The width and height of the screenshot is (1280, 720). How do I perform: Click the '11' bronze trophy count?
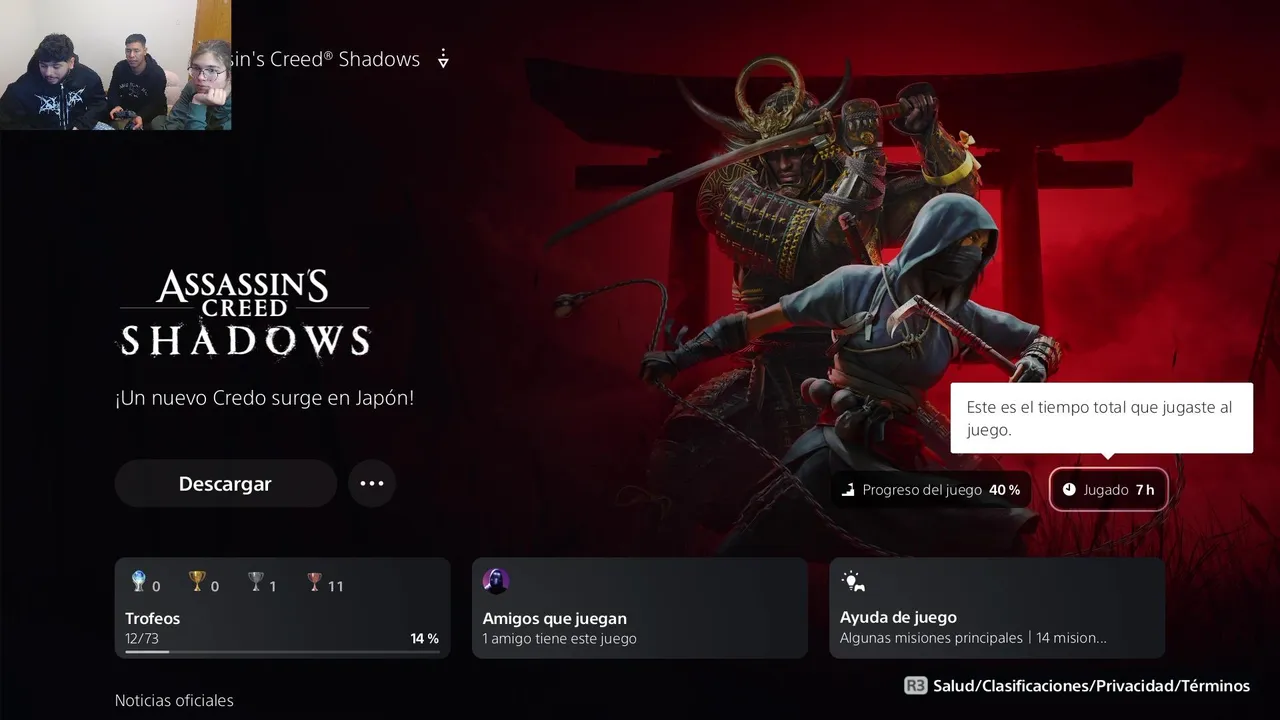pyautogui.click(x=336, y=586)
